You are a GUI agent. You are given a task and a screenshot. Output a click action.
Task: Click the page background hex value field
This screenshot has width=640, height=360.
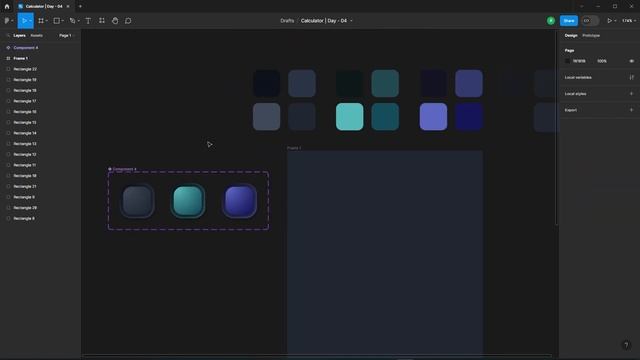point(579,61)
